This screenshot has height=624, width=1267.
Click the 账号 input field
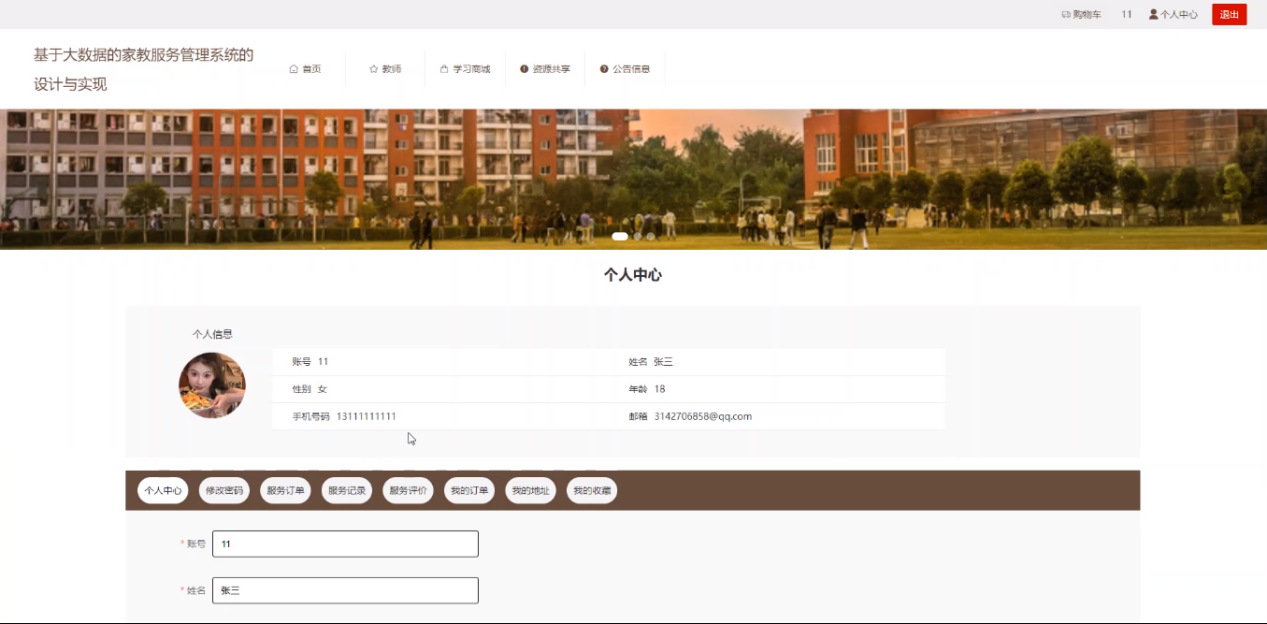pos(345,544)
